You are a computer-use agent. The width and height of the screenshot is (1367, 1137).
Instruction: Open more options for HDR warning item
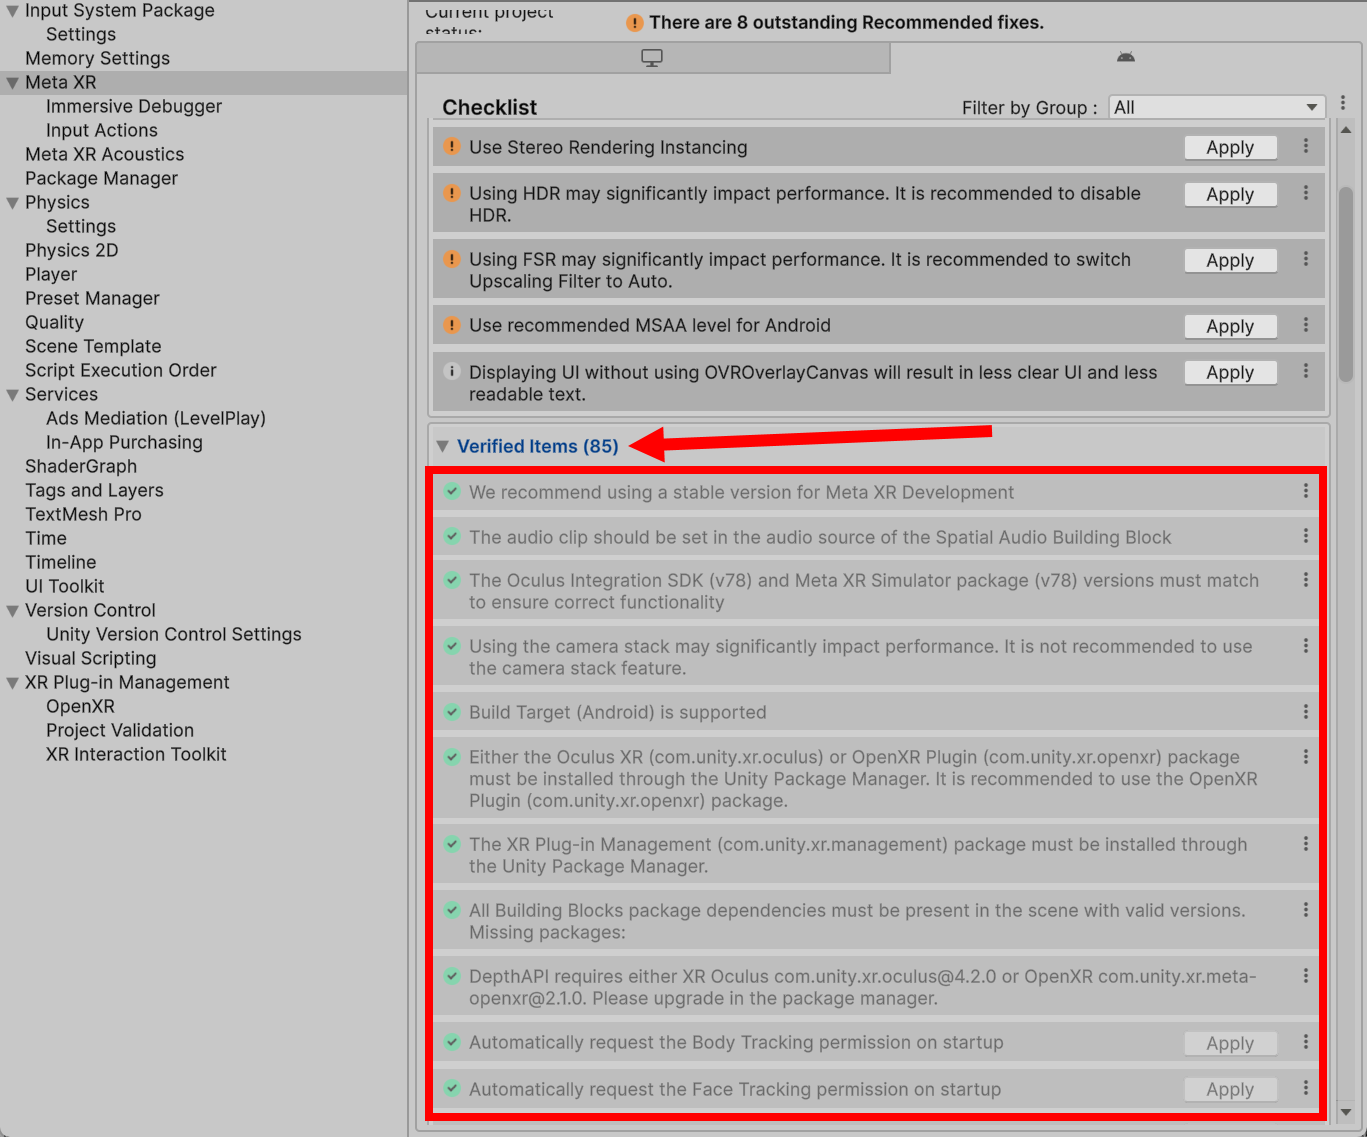[x=1306, y=193]
